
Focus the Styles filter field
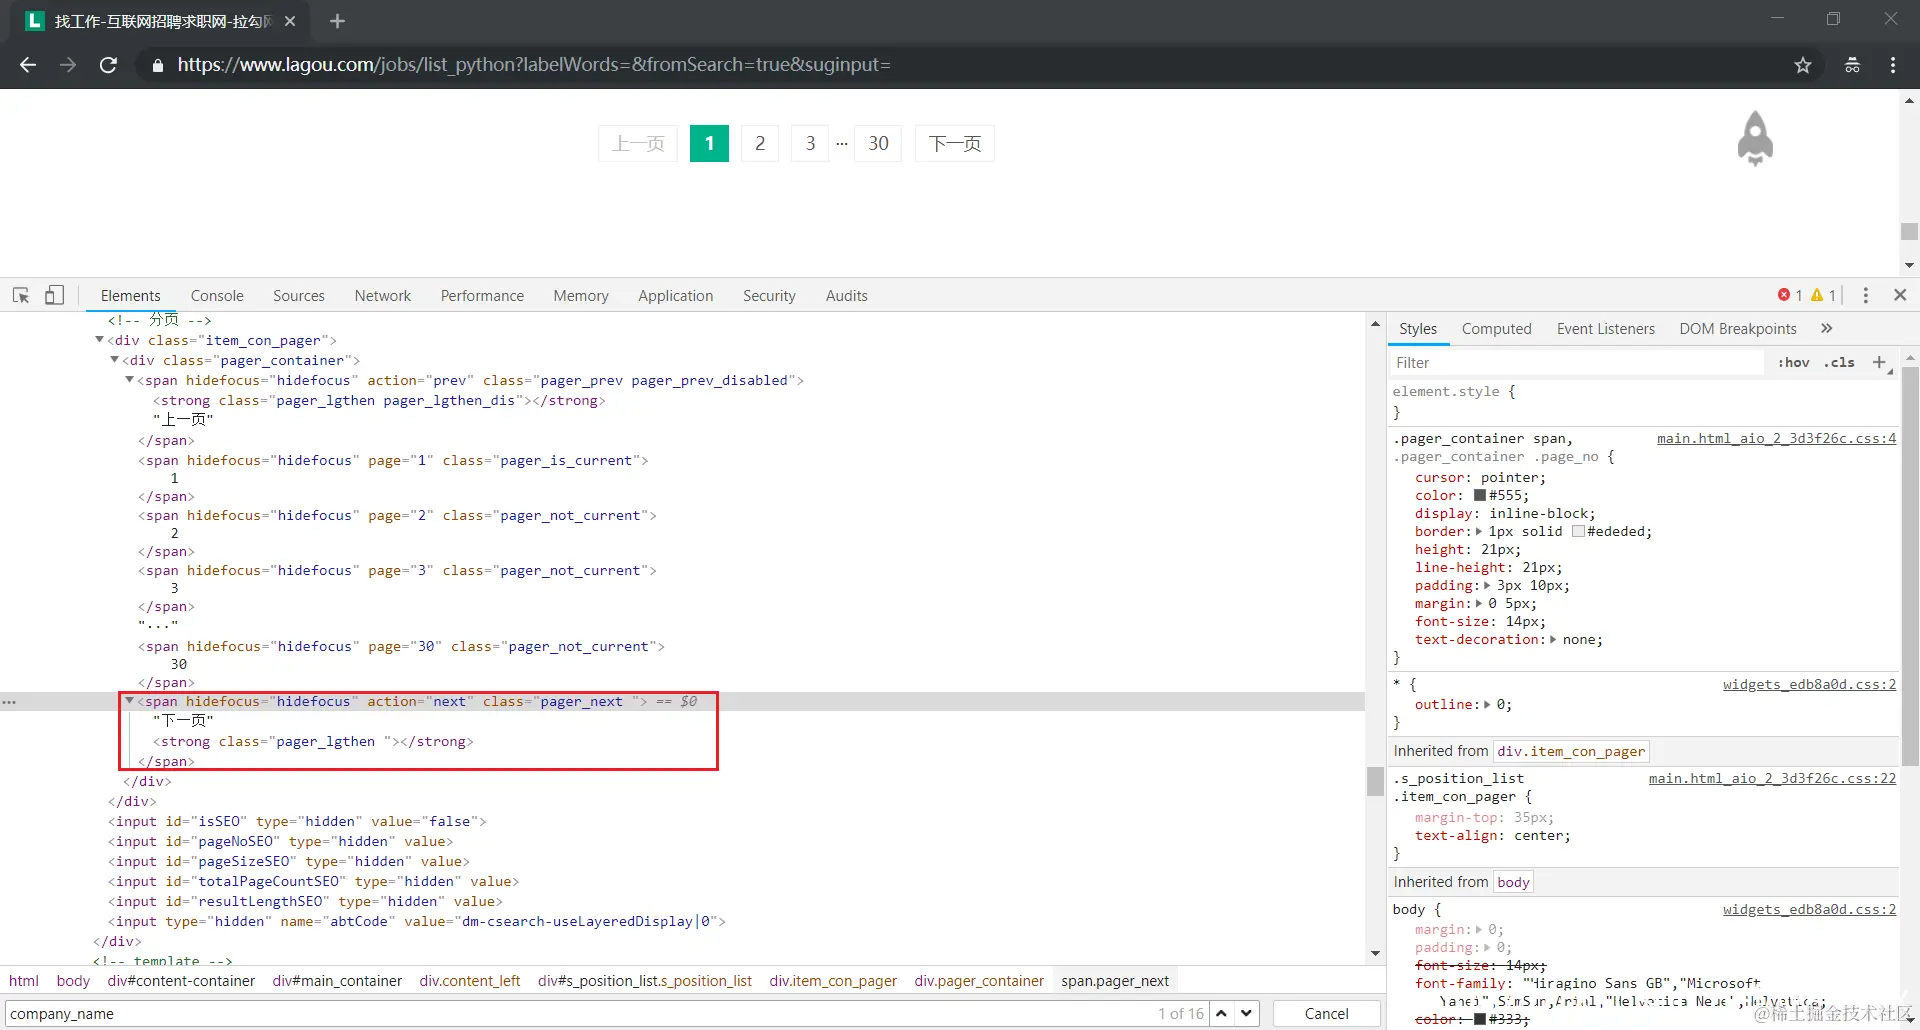coord(1578,362)
